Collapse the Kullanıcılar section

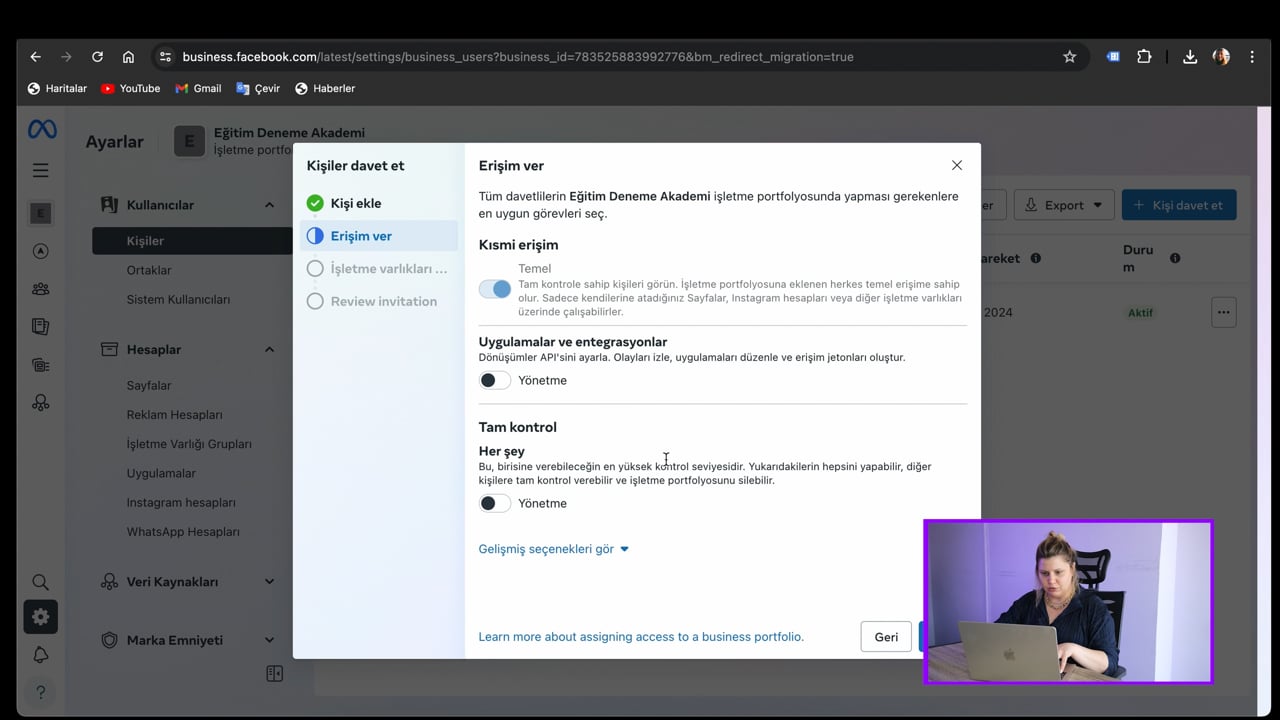269,205
